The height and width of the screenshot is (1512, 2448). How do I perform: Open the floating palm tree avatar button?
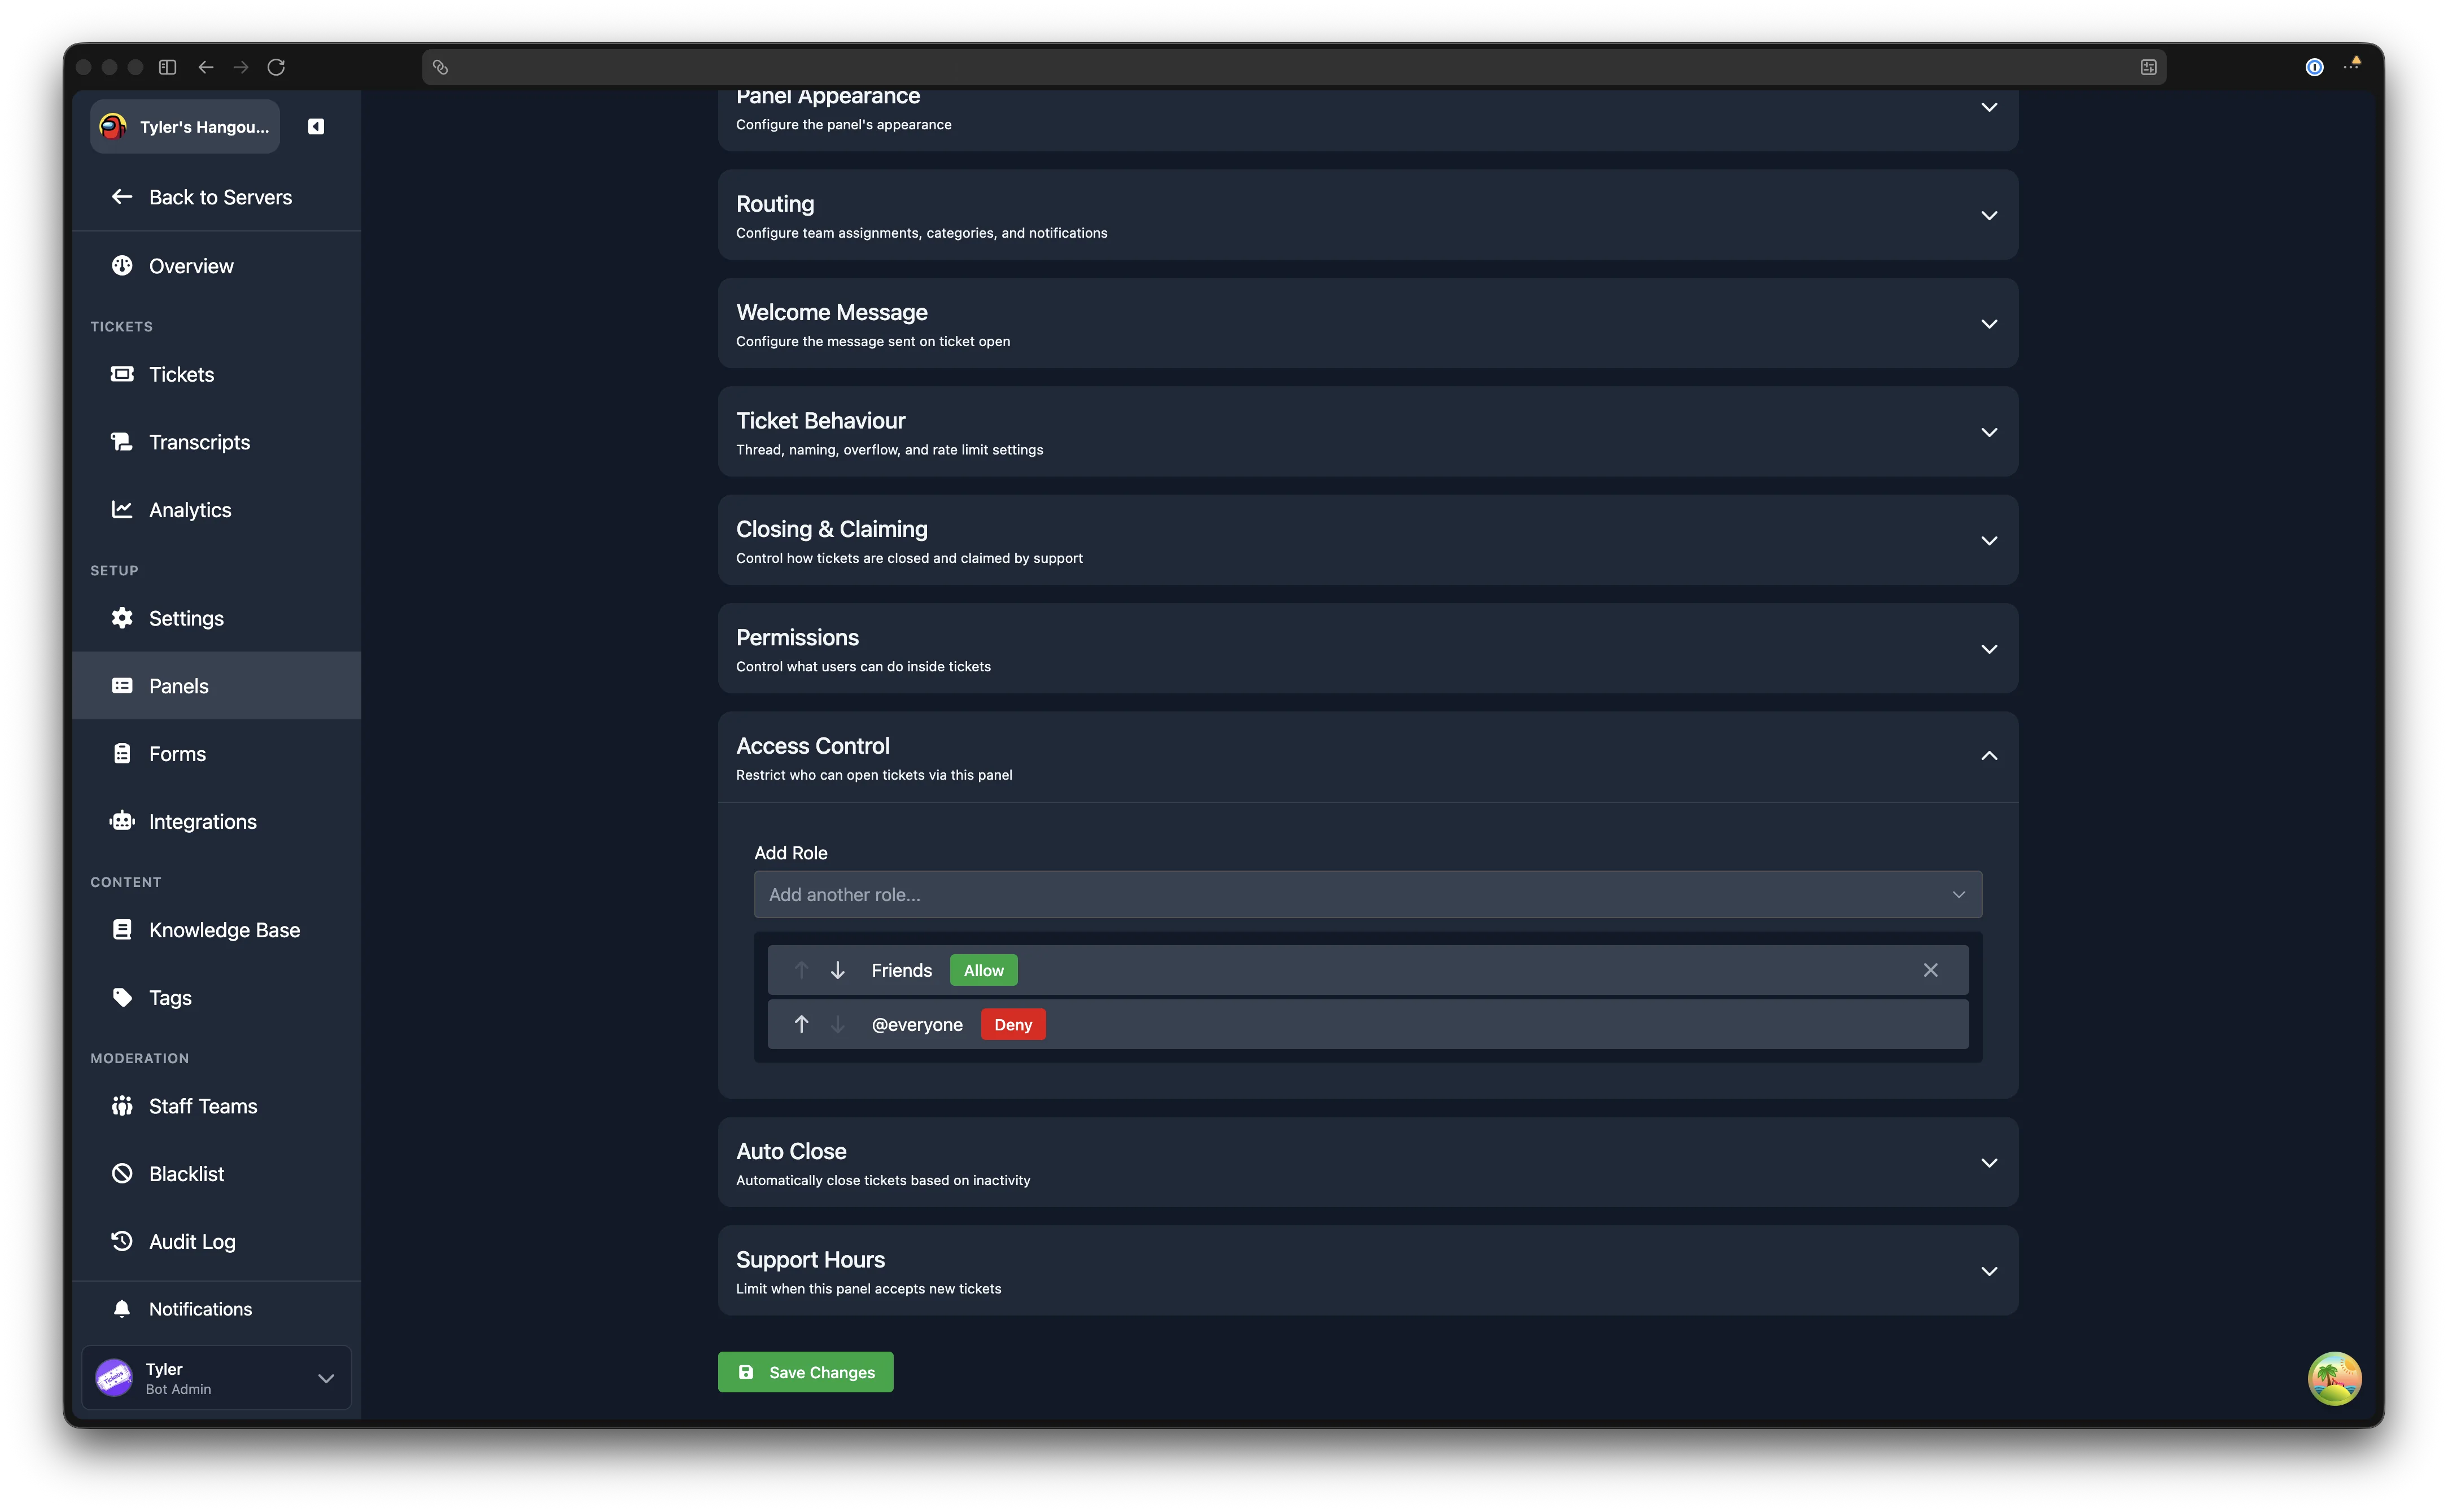(x=2334, y=1379)
